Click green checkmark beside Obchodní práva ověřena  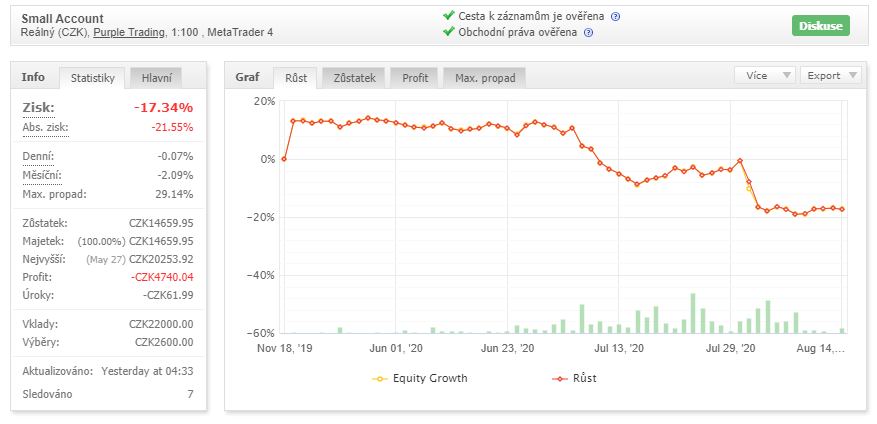447,32
